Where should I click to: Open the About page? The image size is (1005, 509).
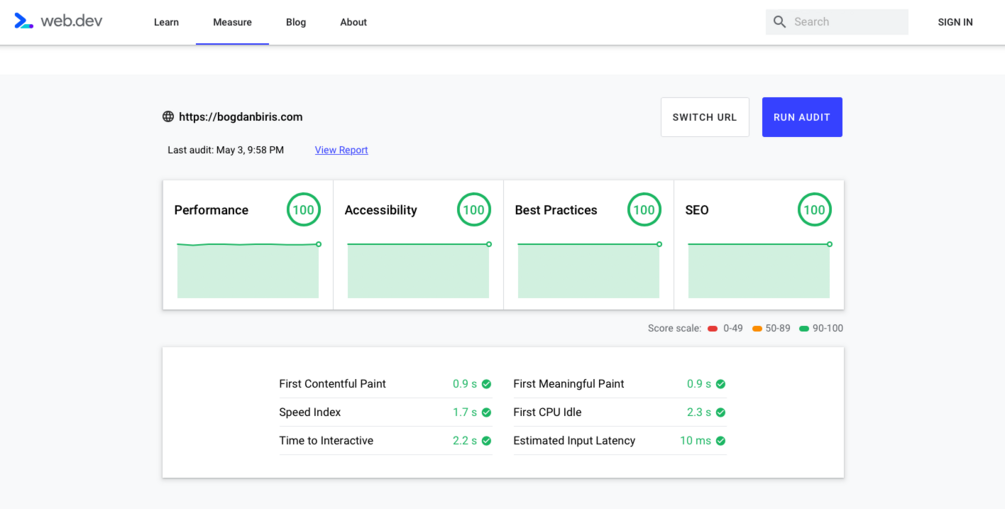pos(353,22)
